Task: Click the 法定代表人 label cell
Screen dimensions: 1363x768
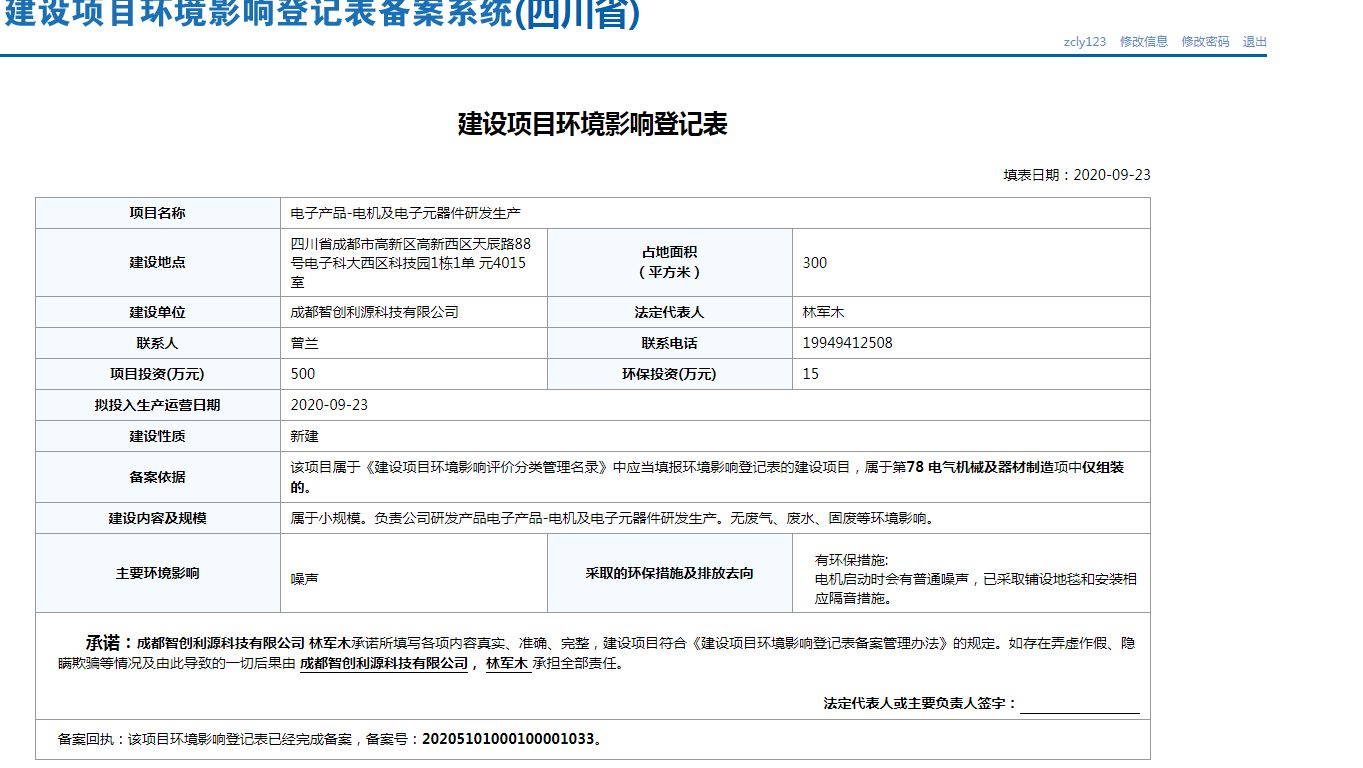Action: click(670, 312)
